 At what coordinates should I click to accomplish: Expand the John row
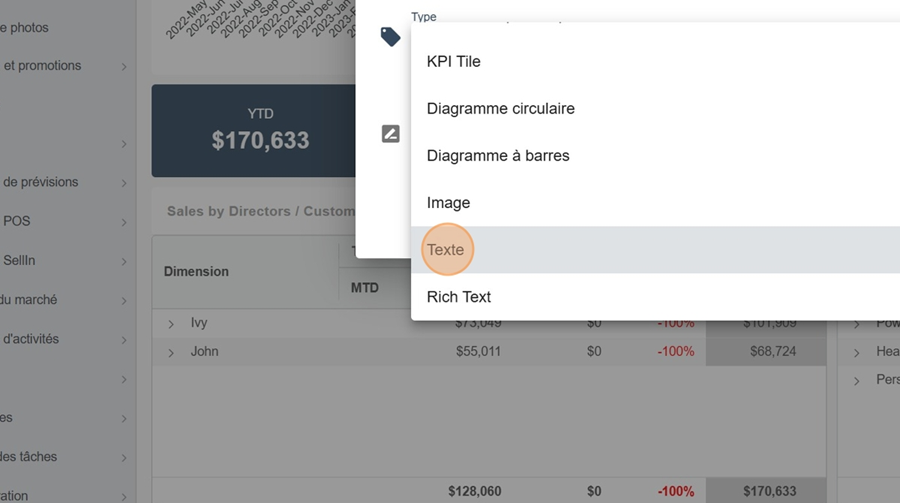171,352
